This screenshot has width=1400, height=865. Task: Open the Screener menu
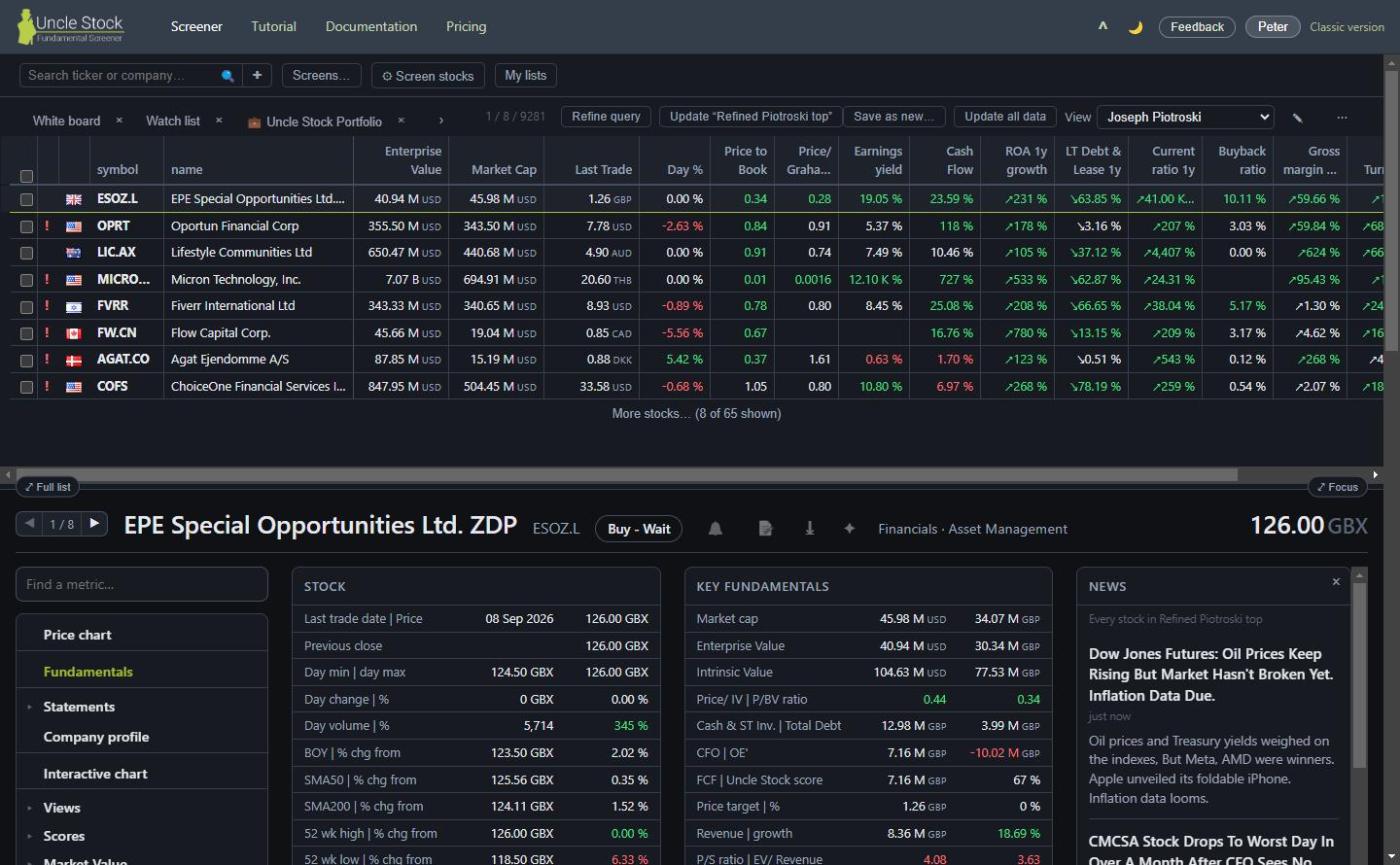coord(196,27)
